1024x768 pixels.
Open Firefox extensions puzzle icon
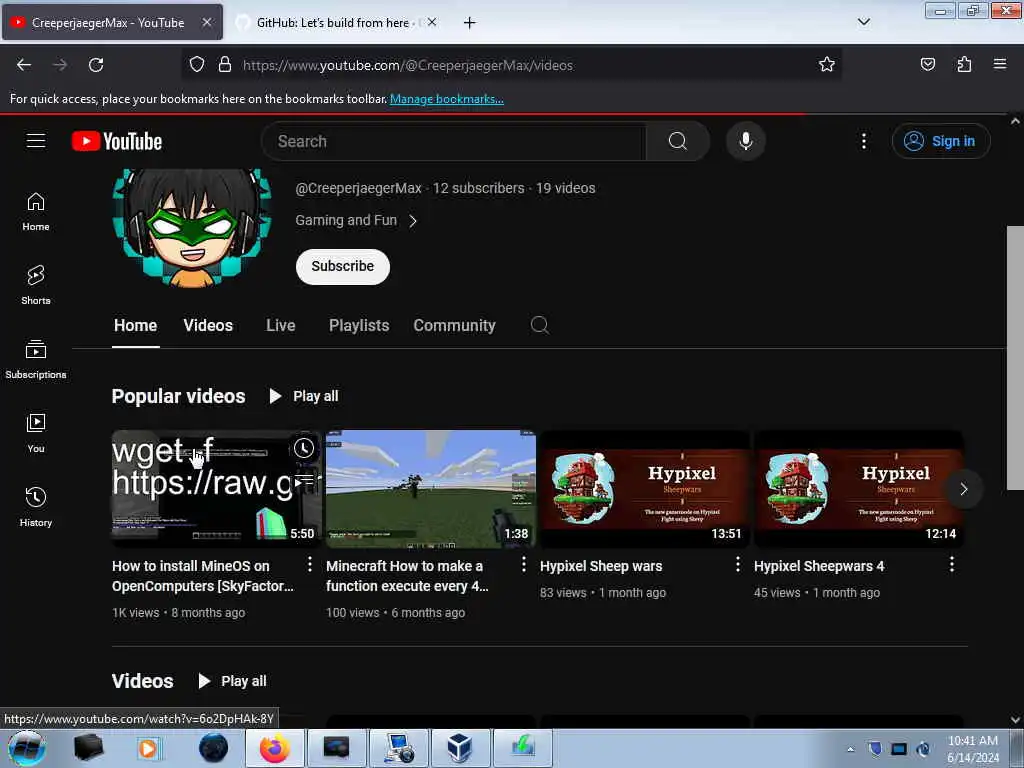click(964, 64)
